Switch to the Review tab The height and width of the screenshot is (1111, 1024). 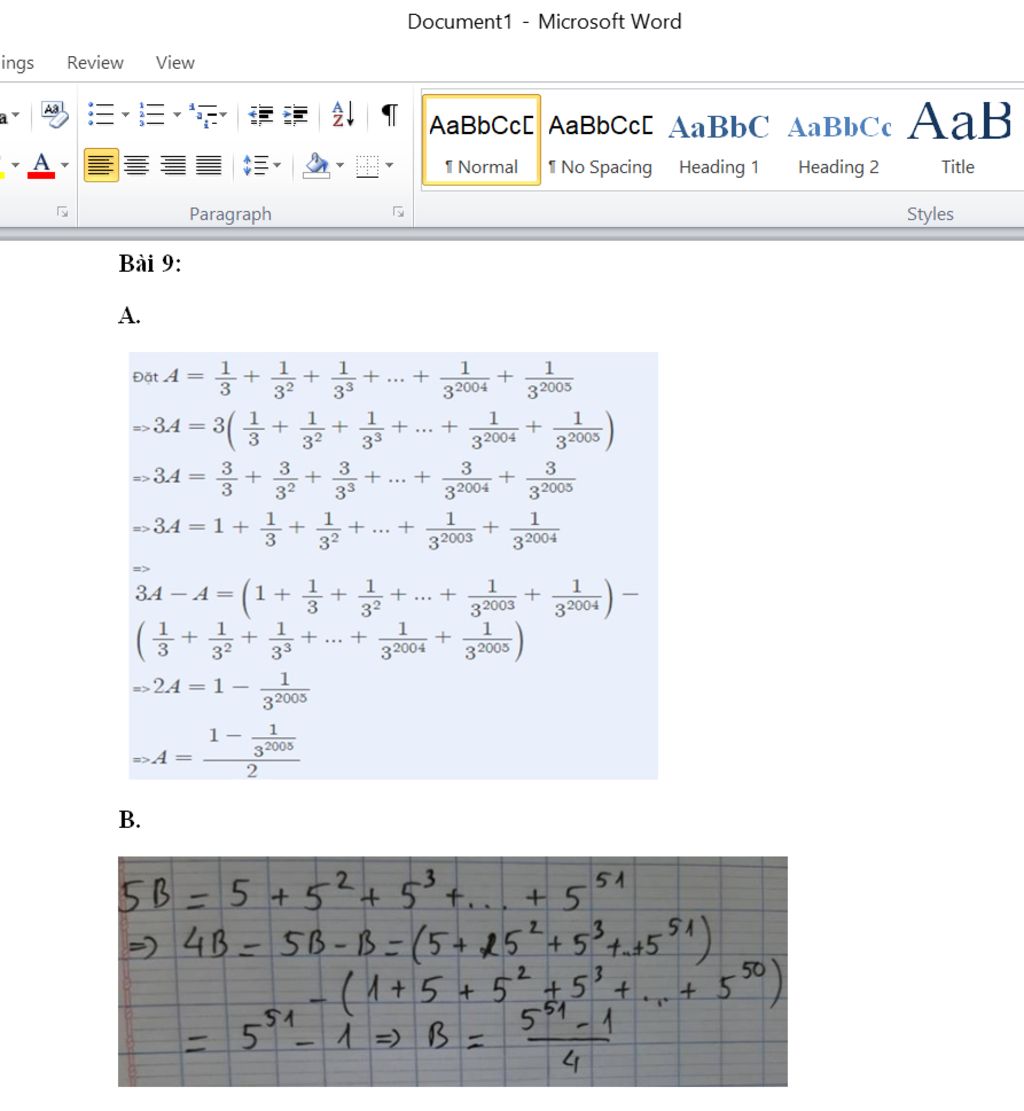point(95,62)
